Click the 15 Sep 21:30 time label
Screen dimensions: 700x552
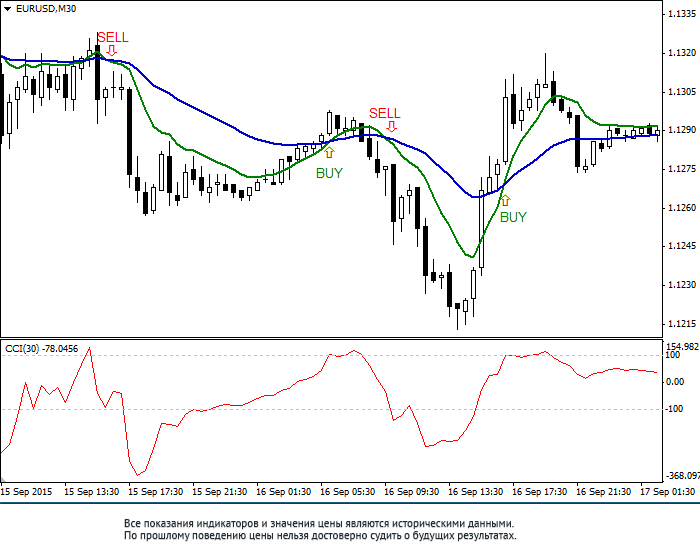tap(220, 492)
